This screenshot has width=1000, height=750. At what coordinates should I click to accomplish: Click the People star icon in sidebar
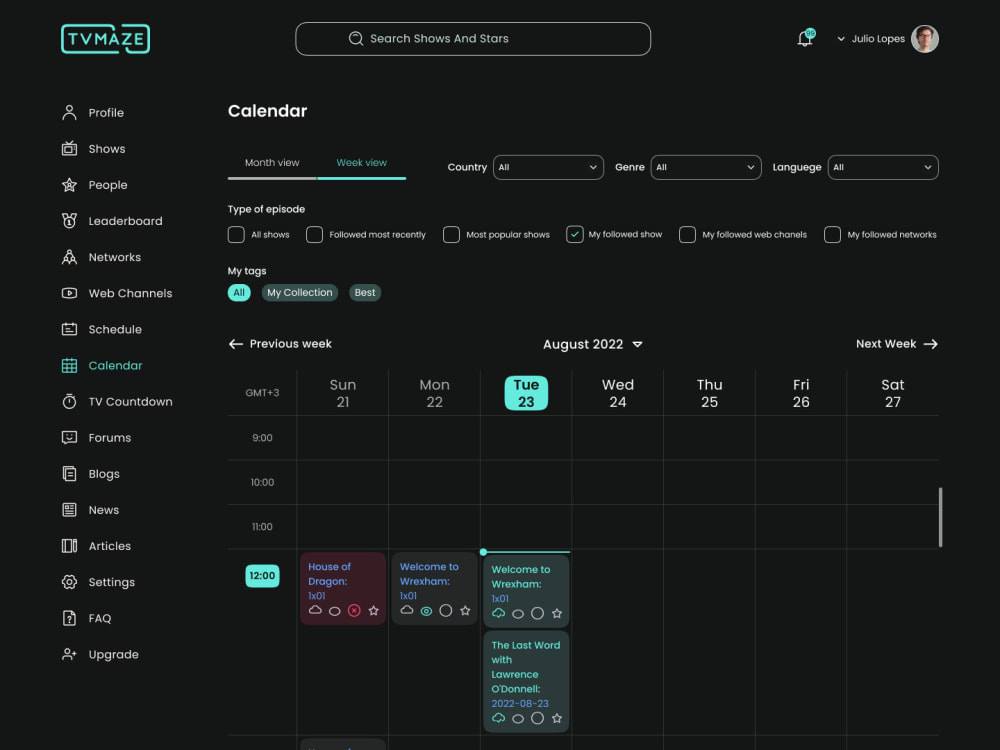(70, 185)
